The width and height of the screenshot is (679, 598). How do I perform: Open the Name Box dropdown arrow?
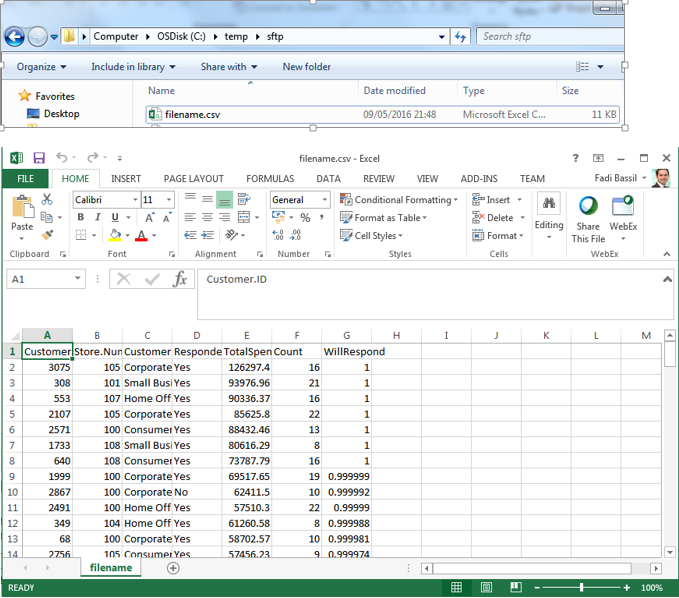[78, 278]
